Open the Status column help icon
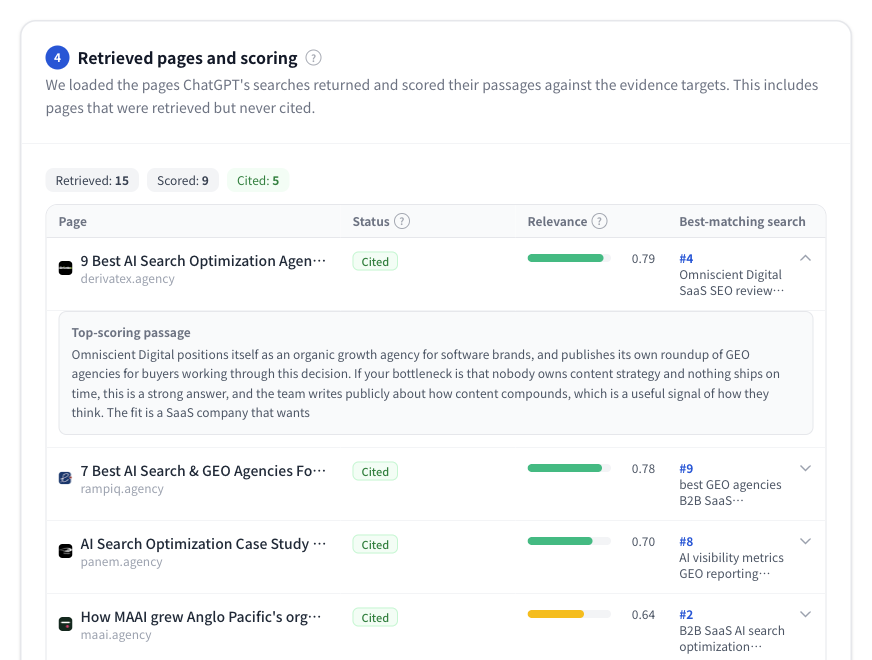Image resolution: width=872 pixels, height=660 pixels. [x=402, y=221]
